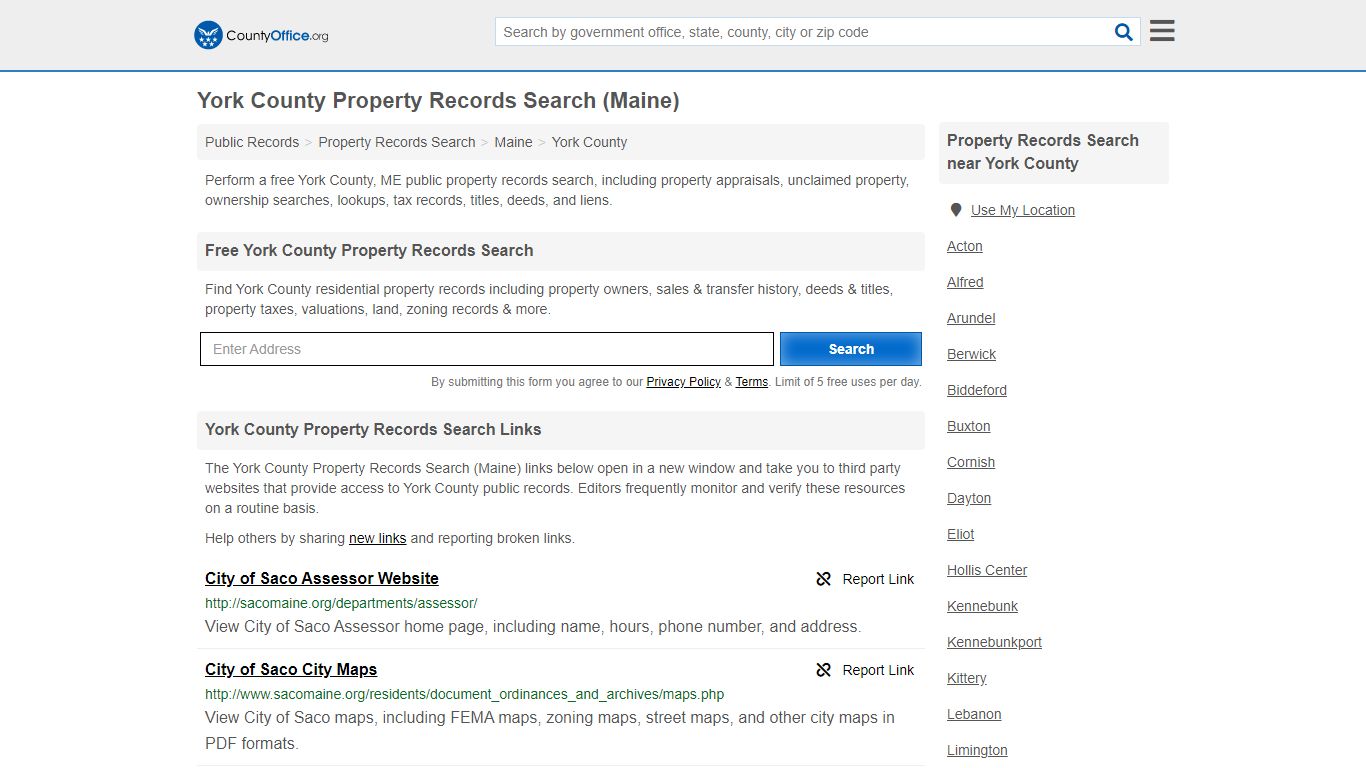This screenshot has width=1366, height=768.
Task: Open the Terms link
Action: [x=752, y=382]
